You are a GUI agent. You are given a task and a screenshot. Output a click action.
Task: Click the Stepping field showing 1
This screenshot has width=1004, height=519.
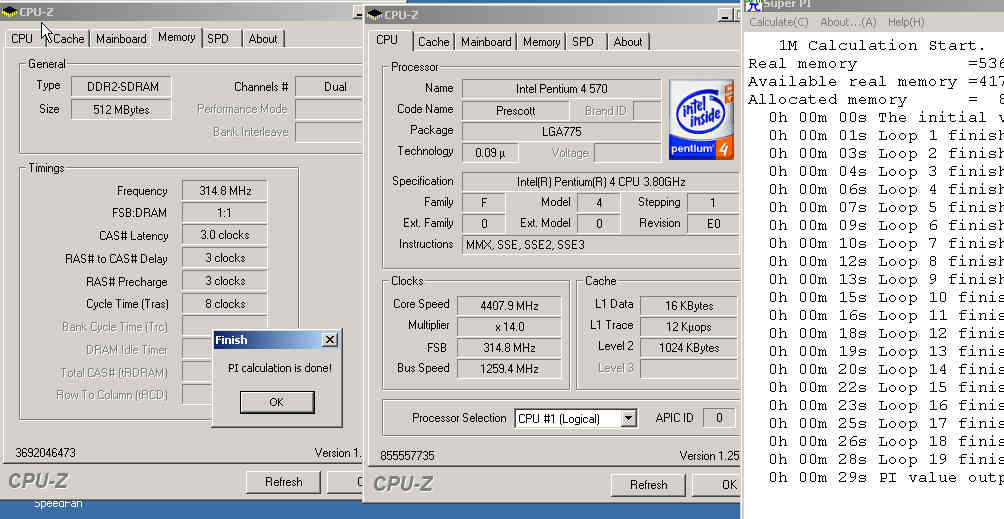tap(713, 203)
